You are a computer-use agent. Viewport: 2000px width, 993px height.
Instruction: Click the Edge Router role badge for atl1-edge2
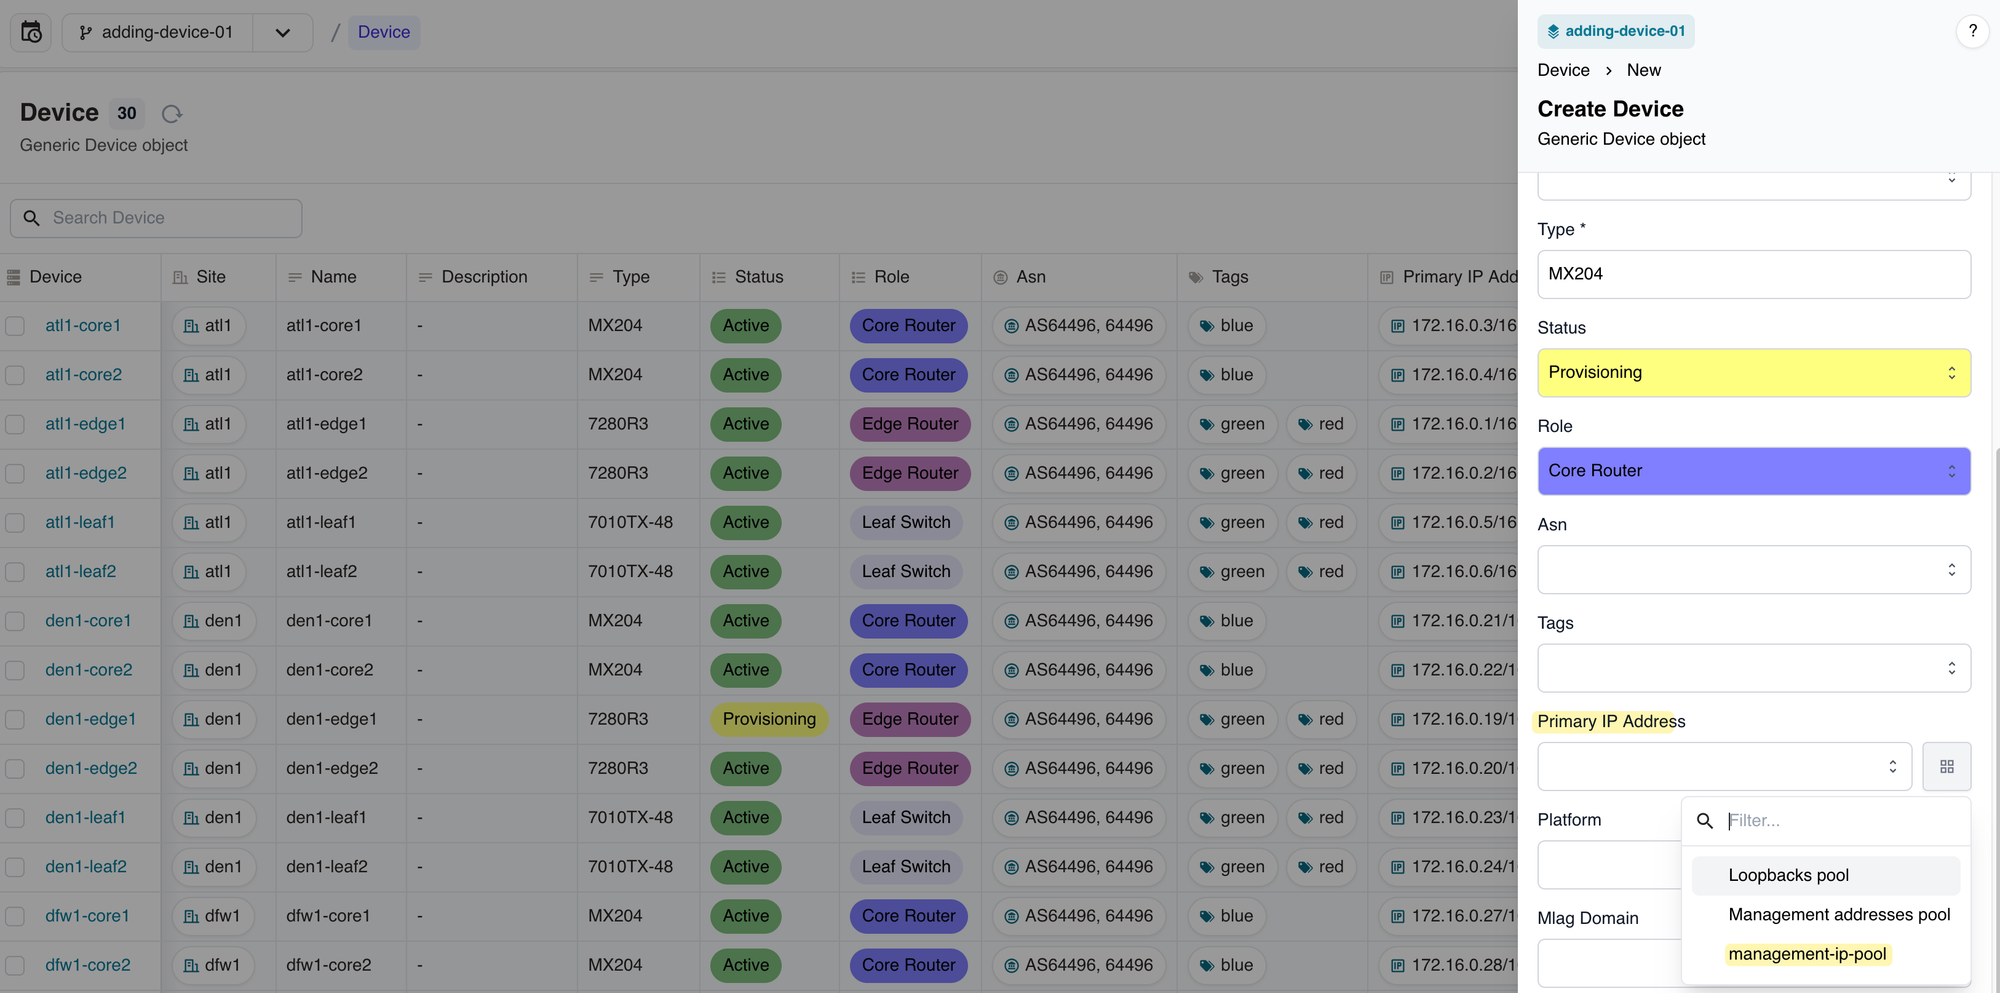pos(910,473)
